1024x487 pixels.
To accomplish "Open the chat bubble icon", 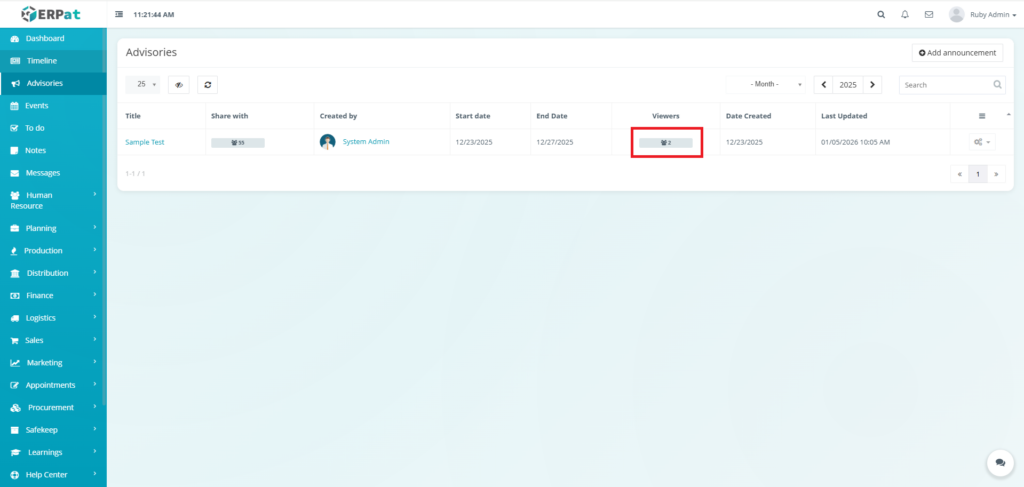I will [x=999, y=462].
